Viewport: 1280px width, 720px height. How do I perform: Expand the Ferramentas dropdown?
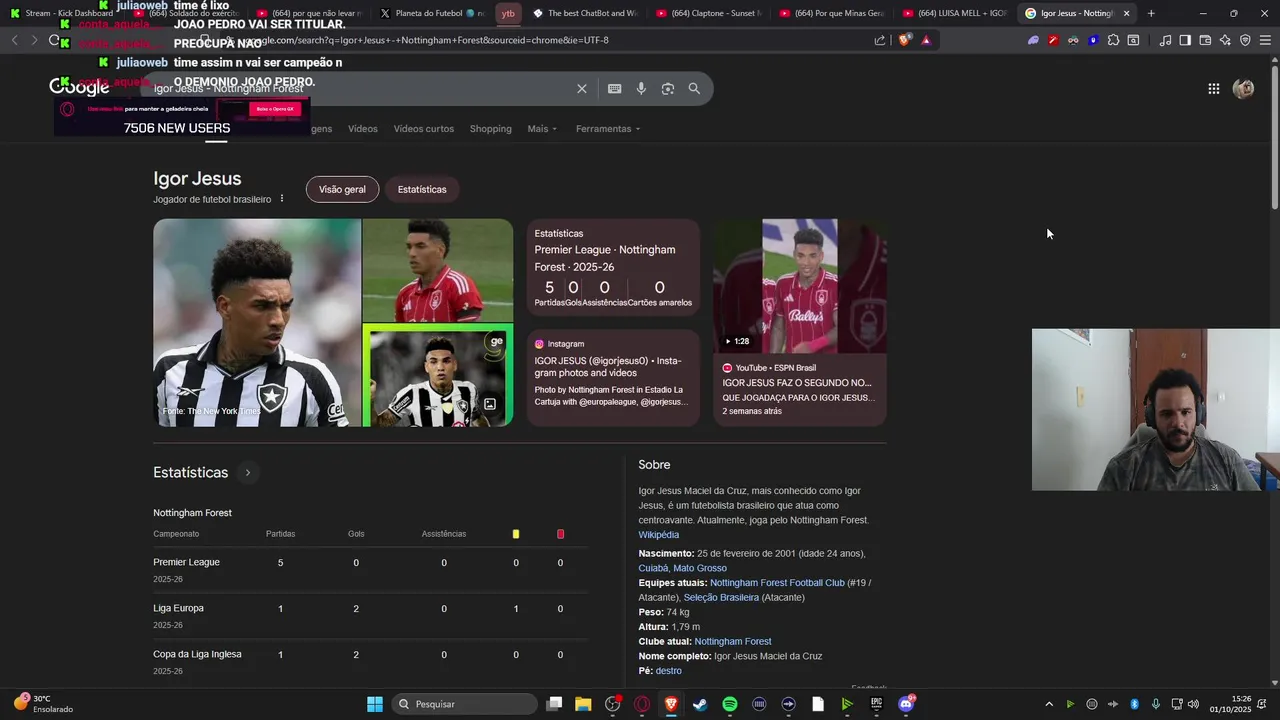click(608, 129)
